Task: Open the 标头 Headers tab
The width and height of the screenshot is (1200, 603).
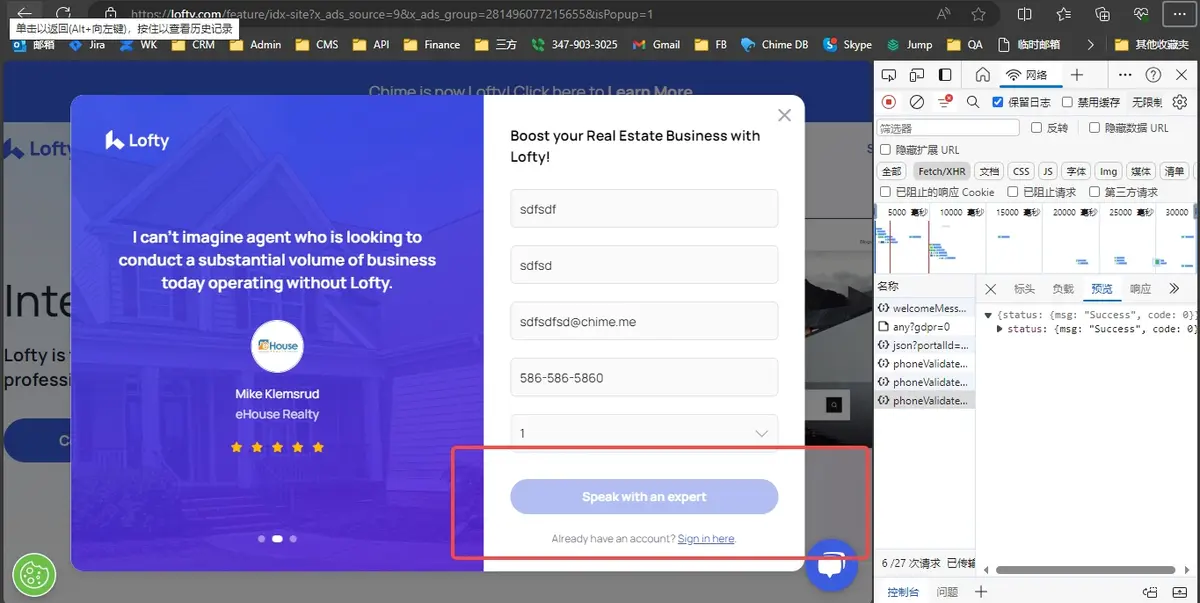Action: 1024,289
